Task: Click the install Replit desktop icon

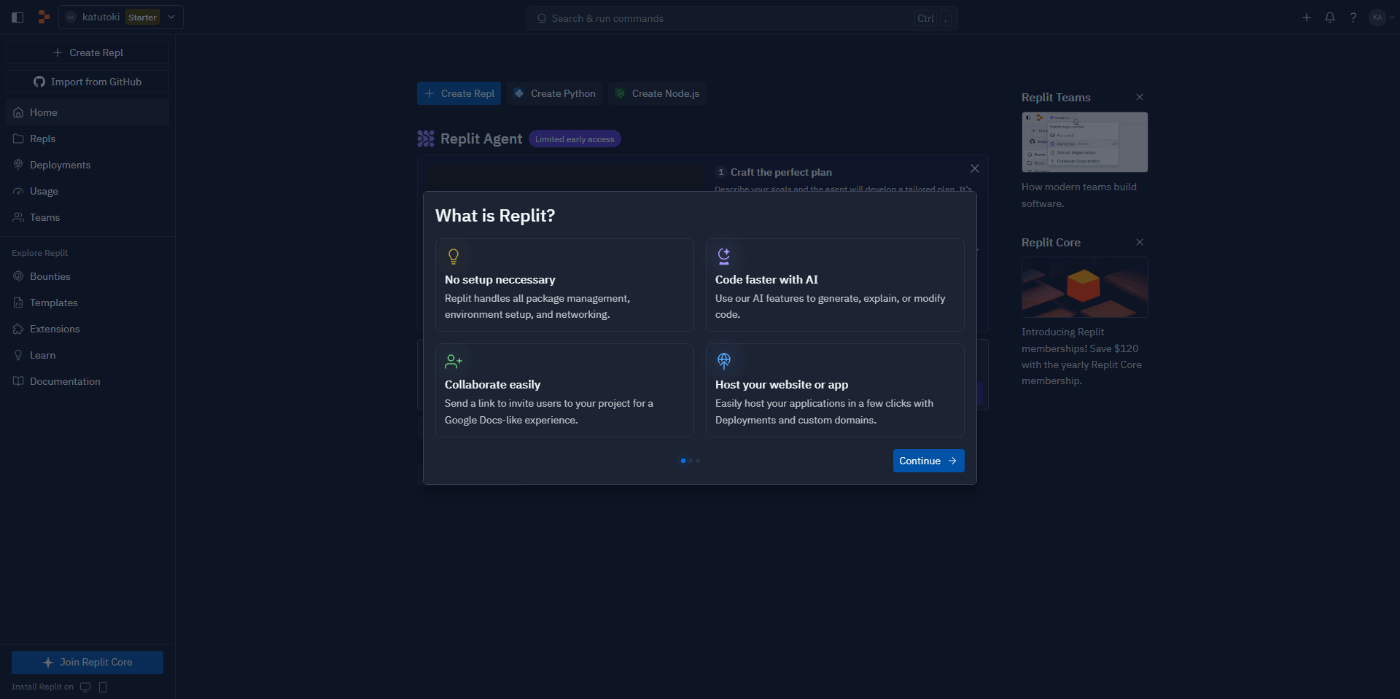Action: [x=85, y=687]
